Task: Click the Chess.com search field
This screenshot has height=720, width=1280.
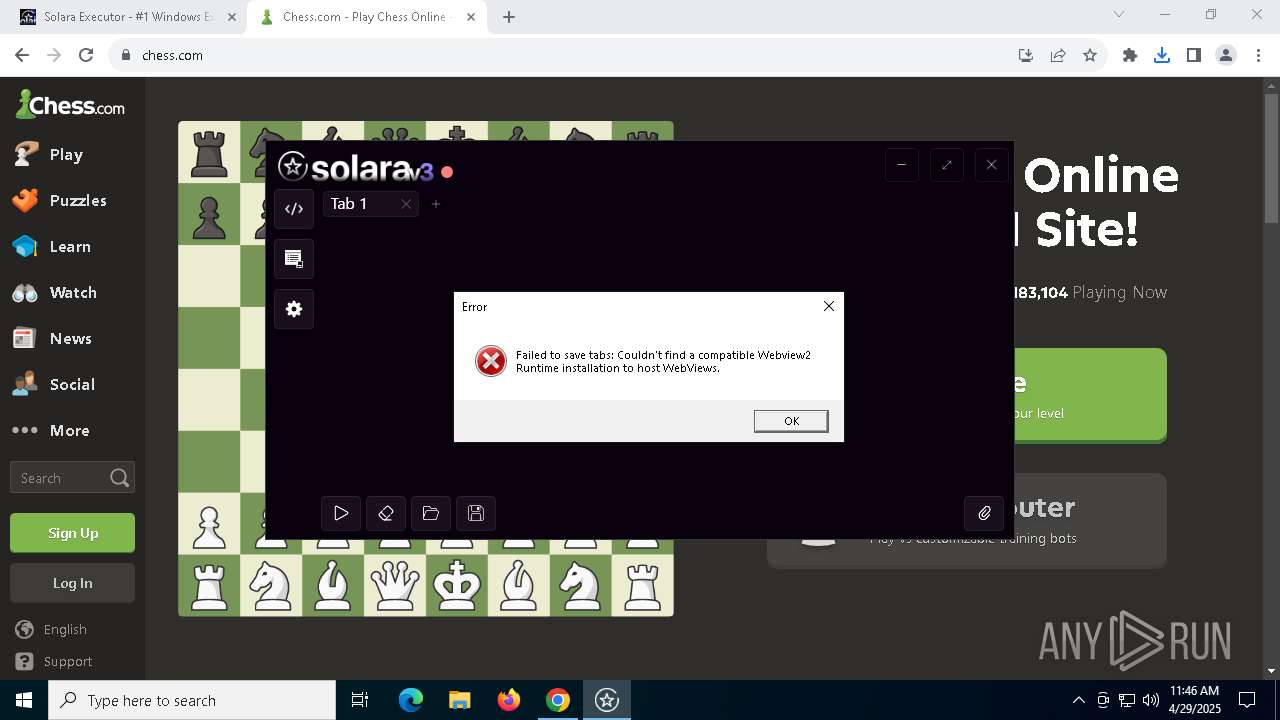Action: pyautogui.click(x=72, y=478)
